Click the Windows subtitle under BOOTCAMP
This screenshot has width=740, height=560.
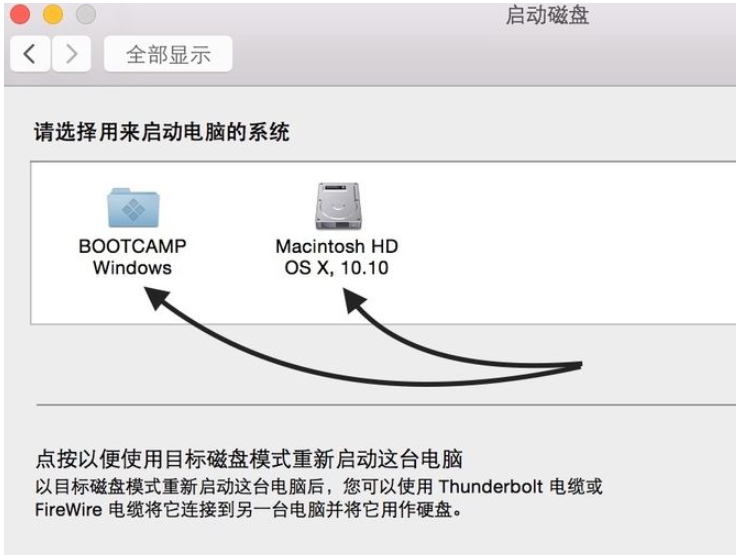click(132, 267)
